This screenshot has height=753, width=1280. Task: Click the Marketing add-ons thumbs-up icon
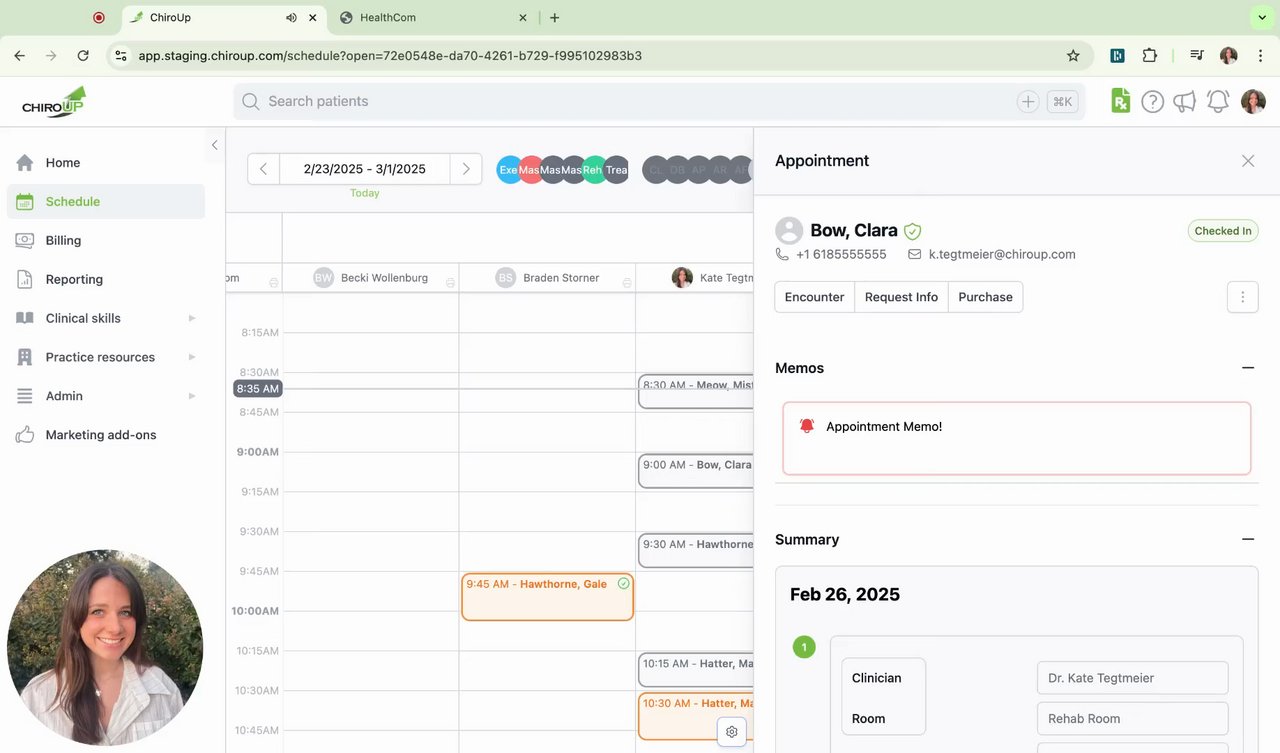(x=25, y=435)
